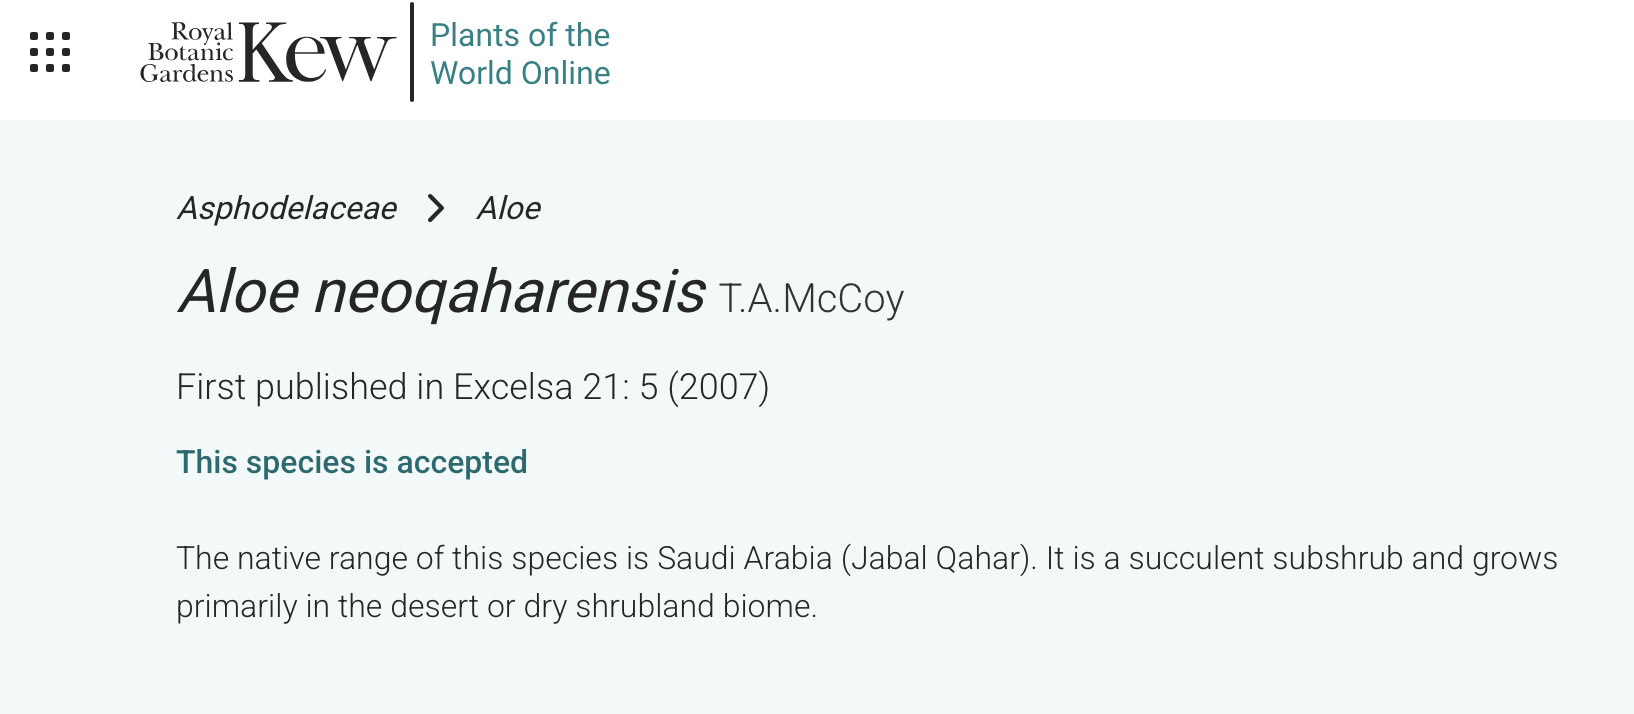
Task: Open Plants of the World Online home
Action: [519, 54]
